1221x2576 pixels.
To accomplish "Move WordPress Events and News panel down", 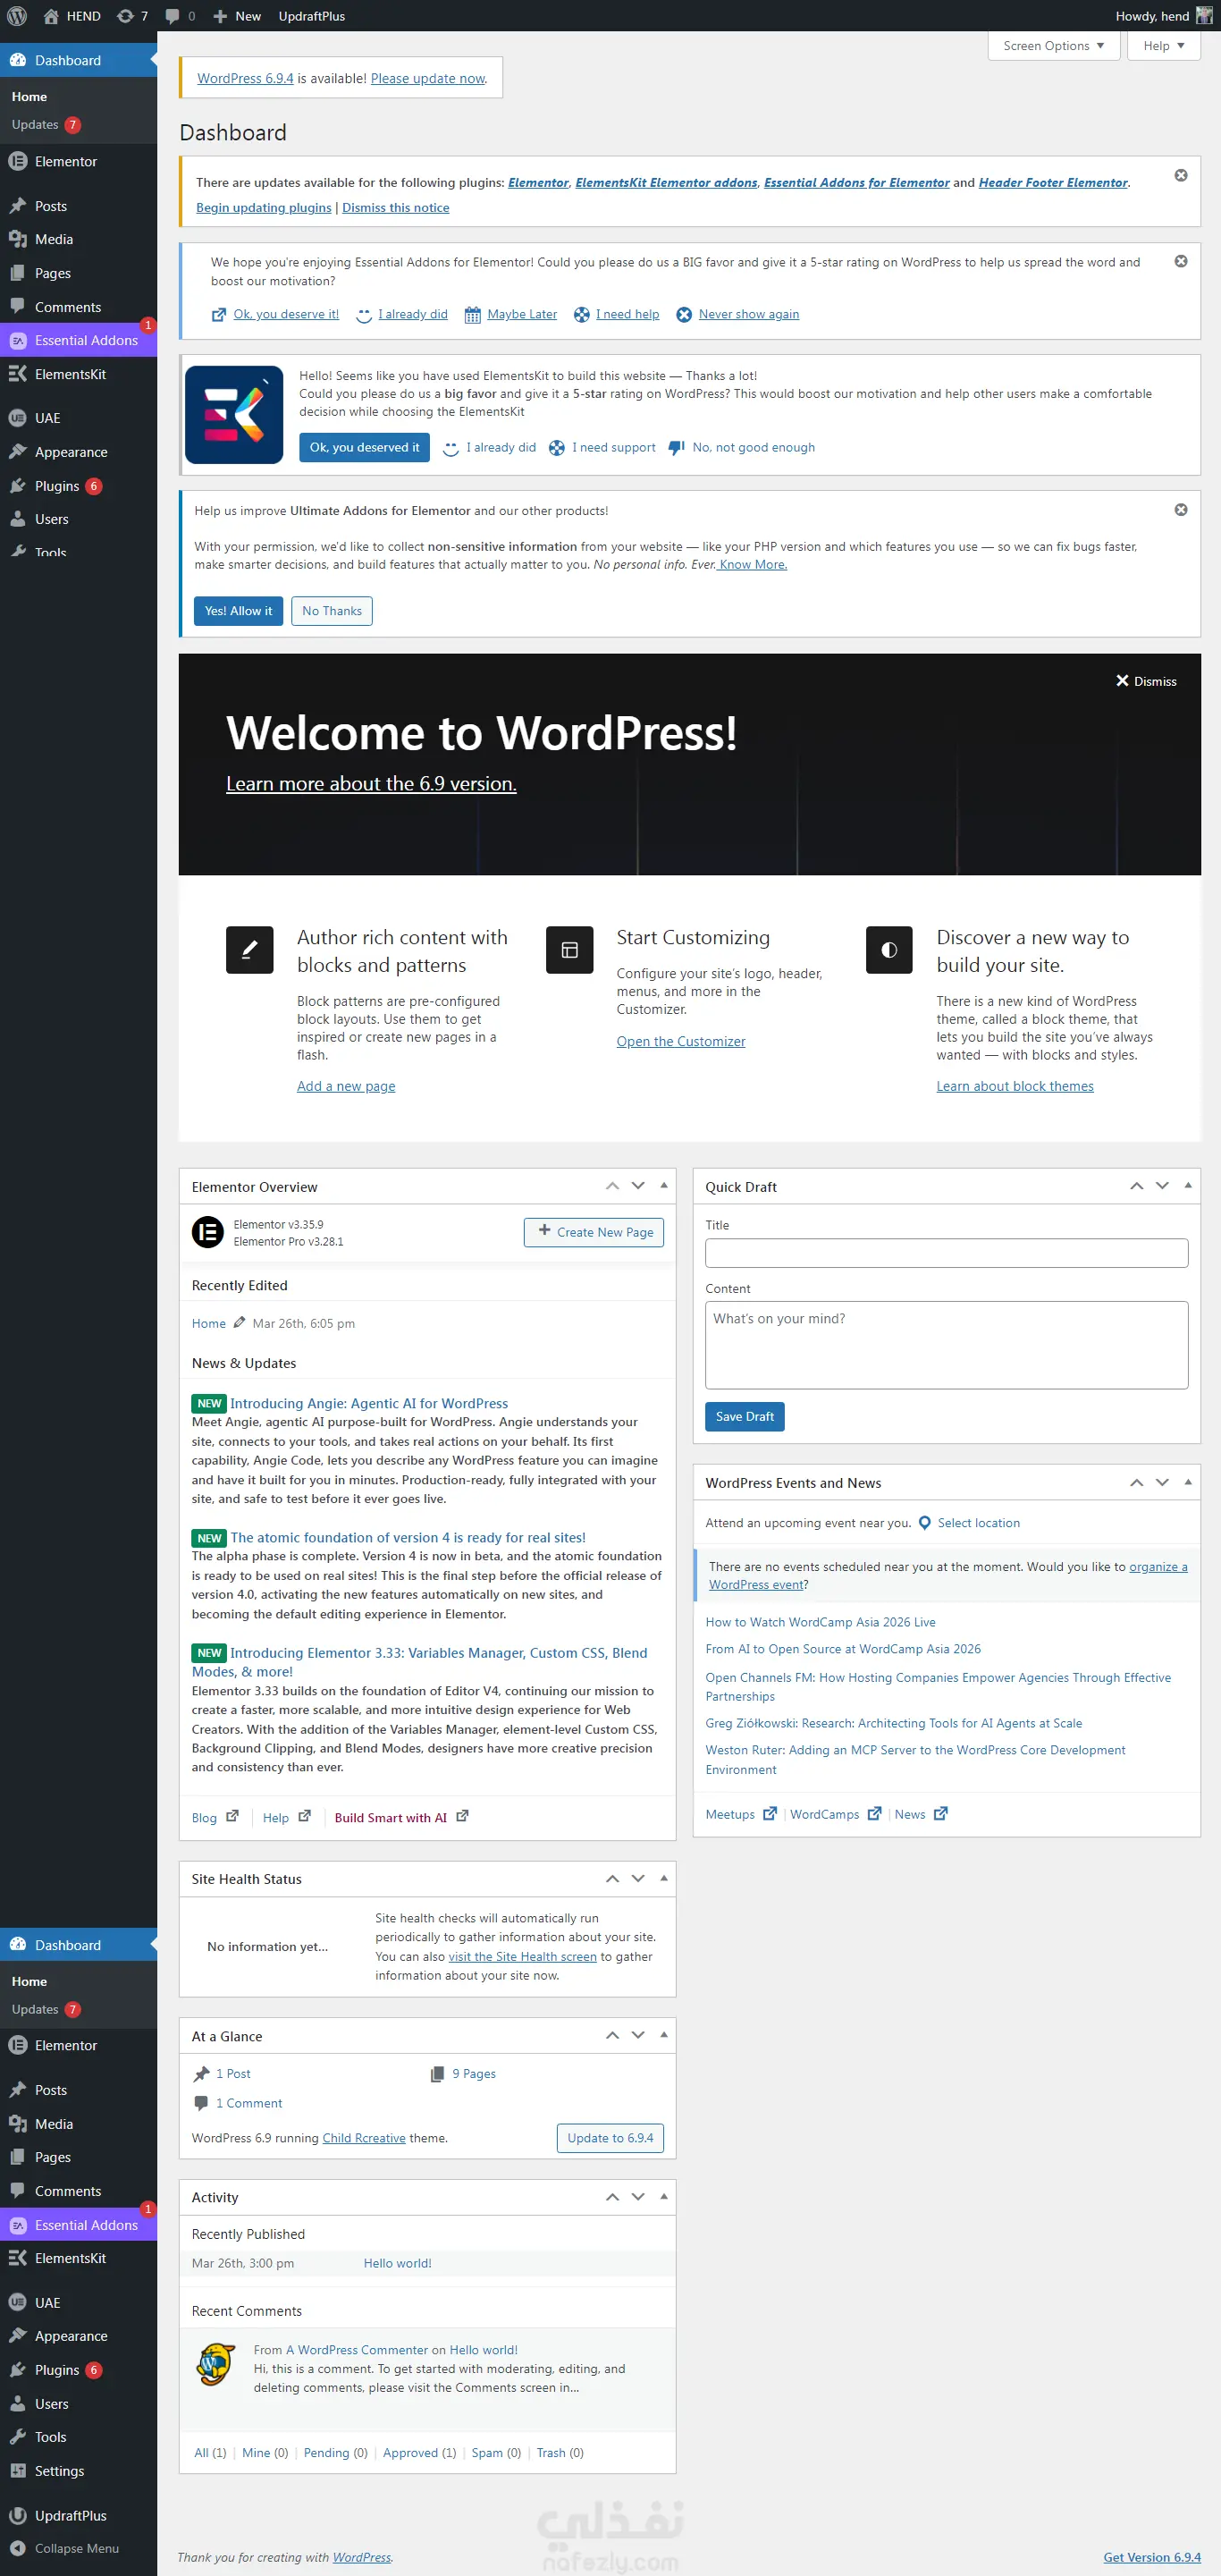I will (1162, 1483).
